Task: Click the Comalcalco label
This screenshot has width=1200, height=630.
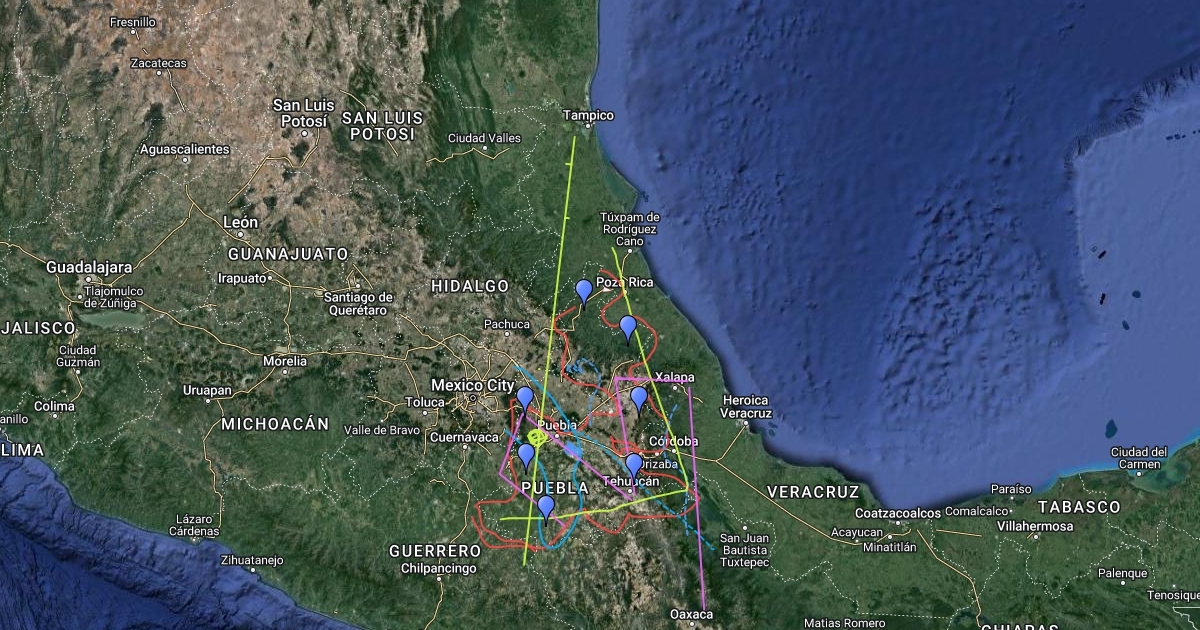Action: (x=977, y=511)
